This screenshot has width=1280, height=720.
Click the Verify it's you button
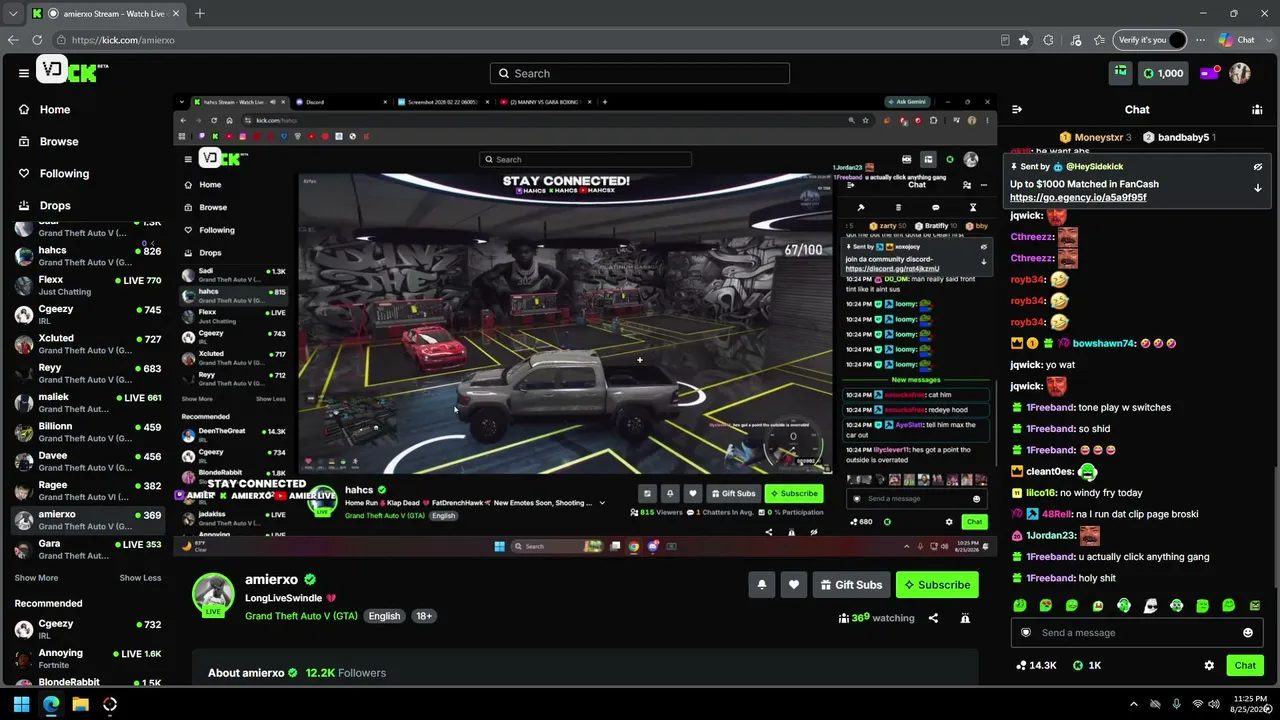click(x=1150, y=40)
